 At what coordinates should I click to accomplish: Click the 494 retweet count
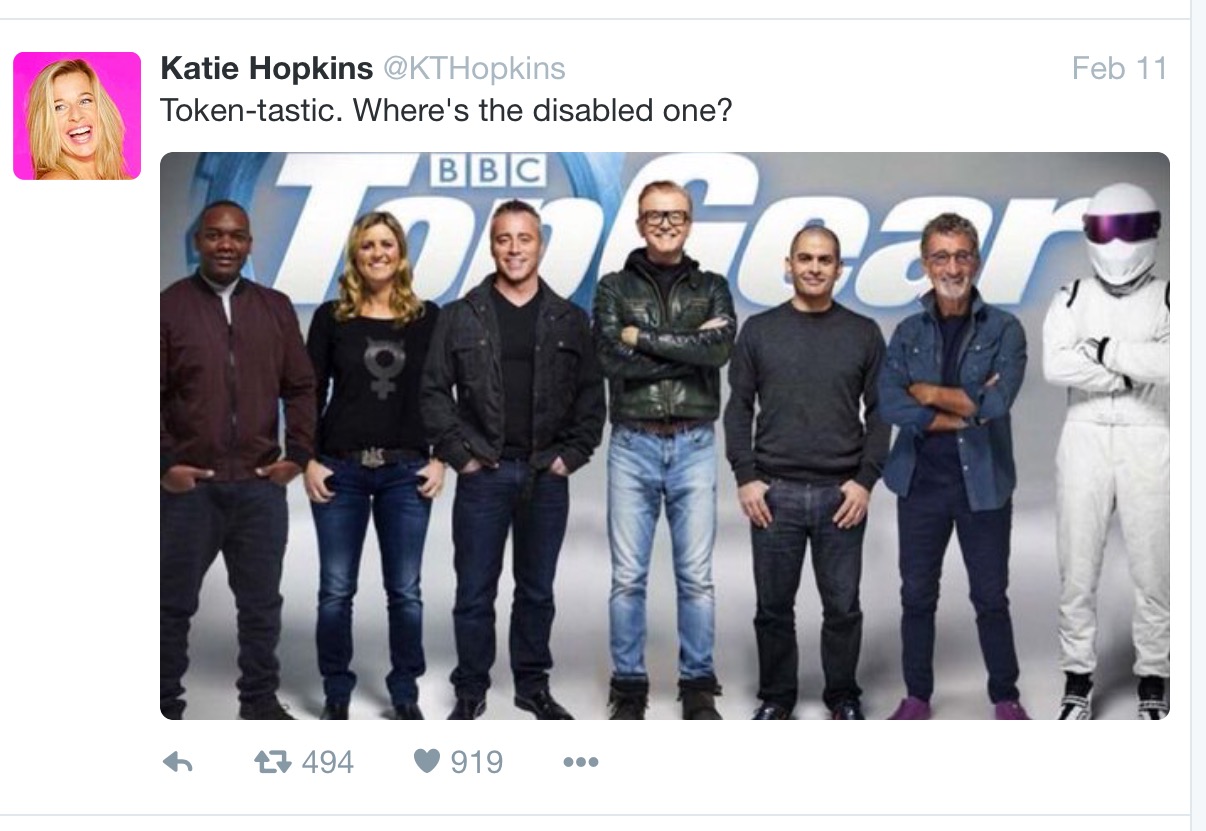tap(328, 763)
